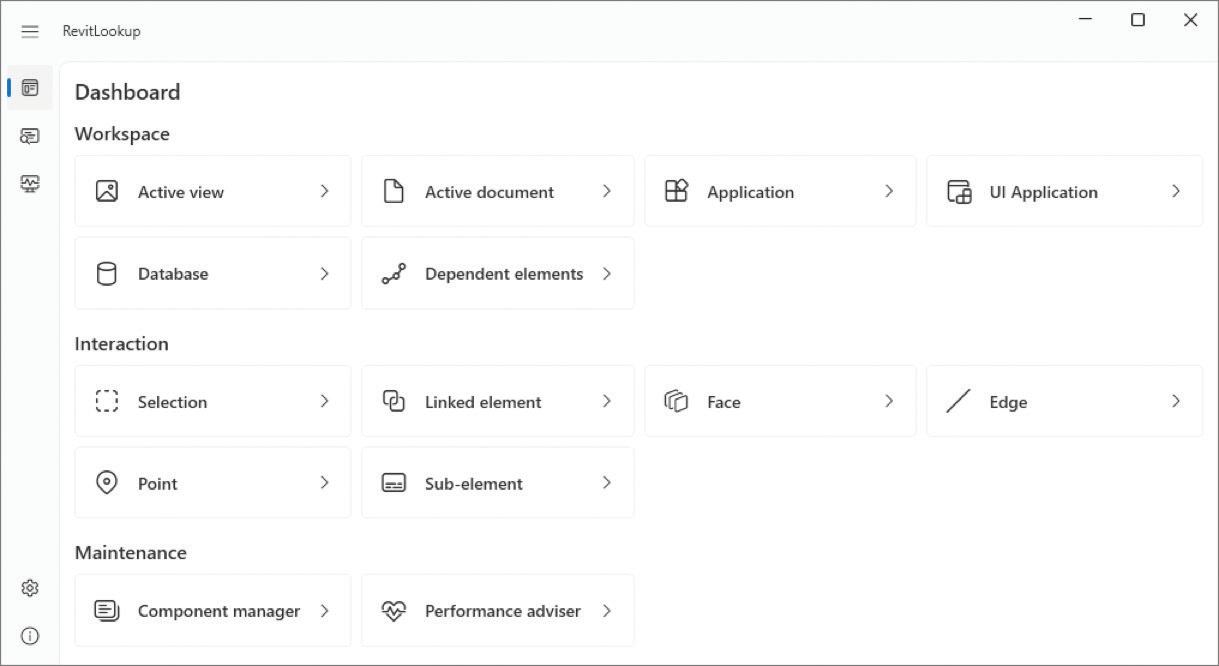Click the Selection dashed-square icon

tap(107, 401)
